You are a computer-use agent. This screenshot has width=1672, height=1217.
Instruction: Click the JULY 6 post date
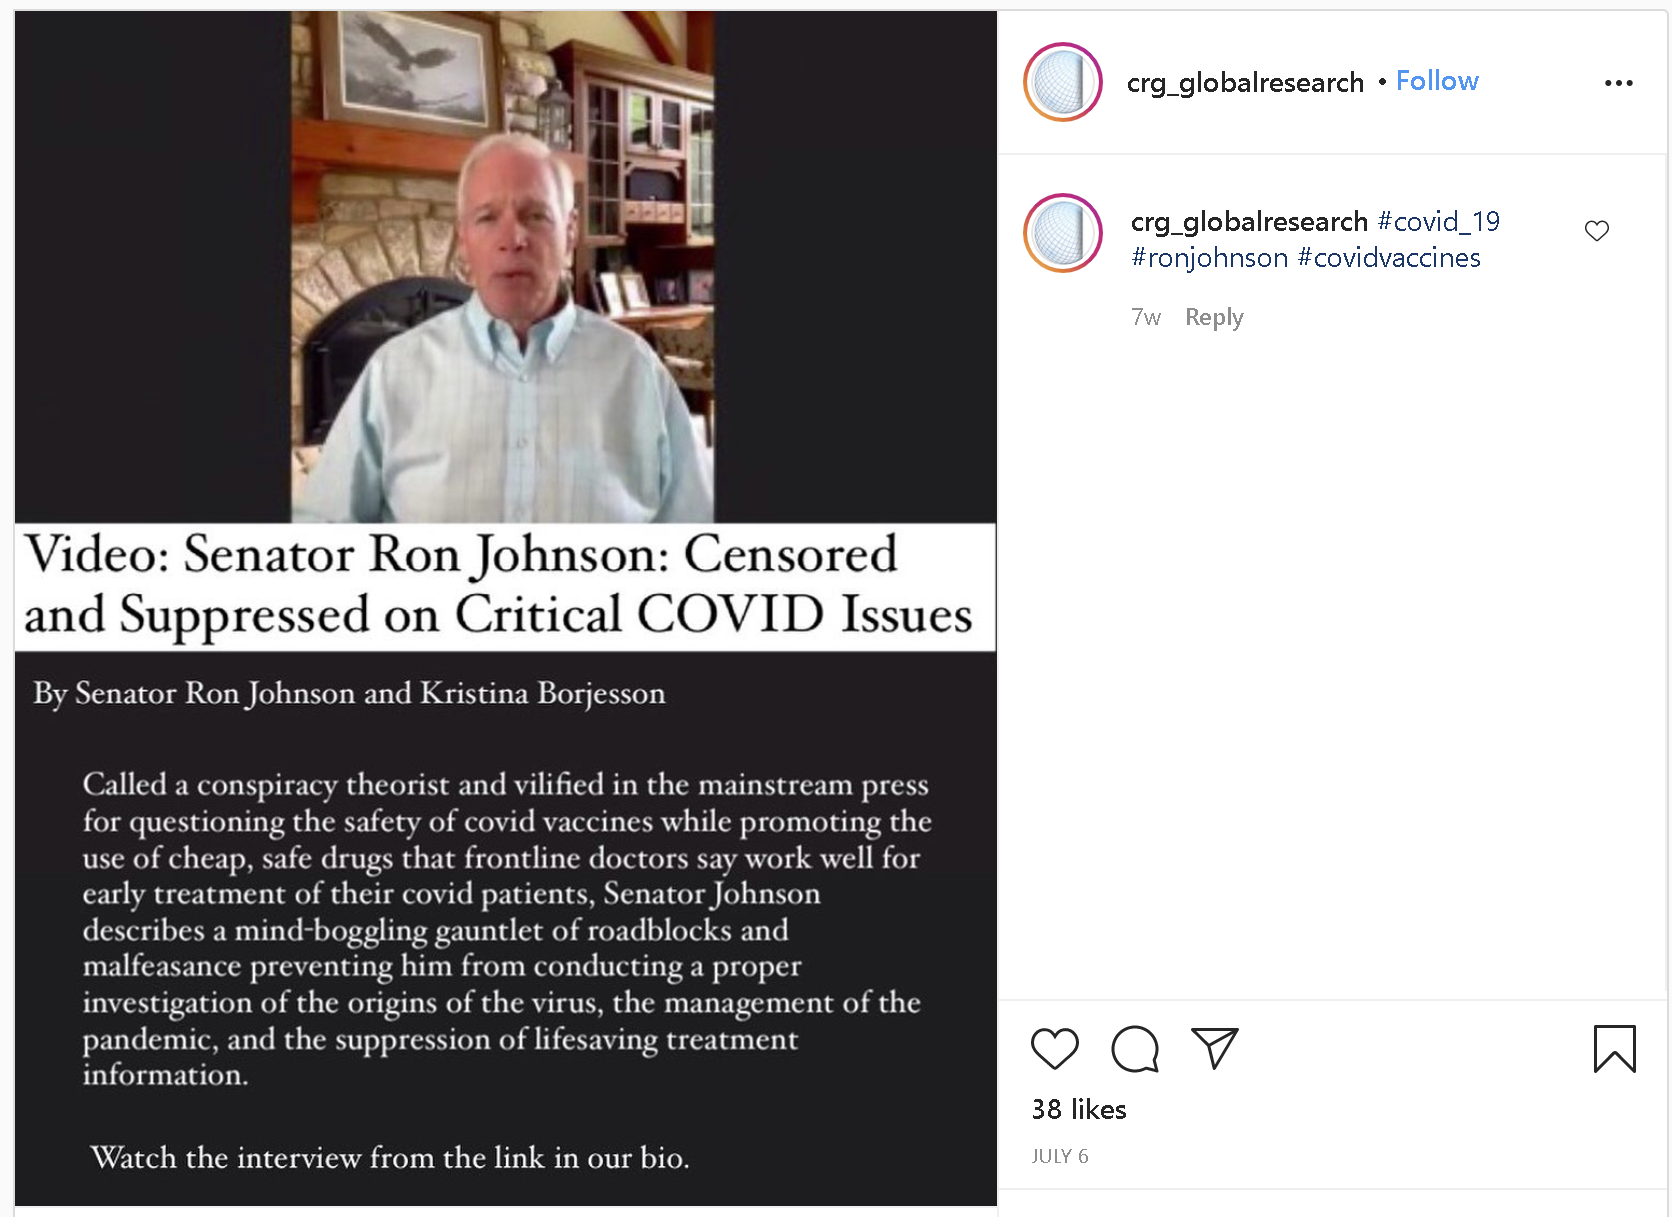[x=1060, y=1156]
